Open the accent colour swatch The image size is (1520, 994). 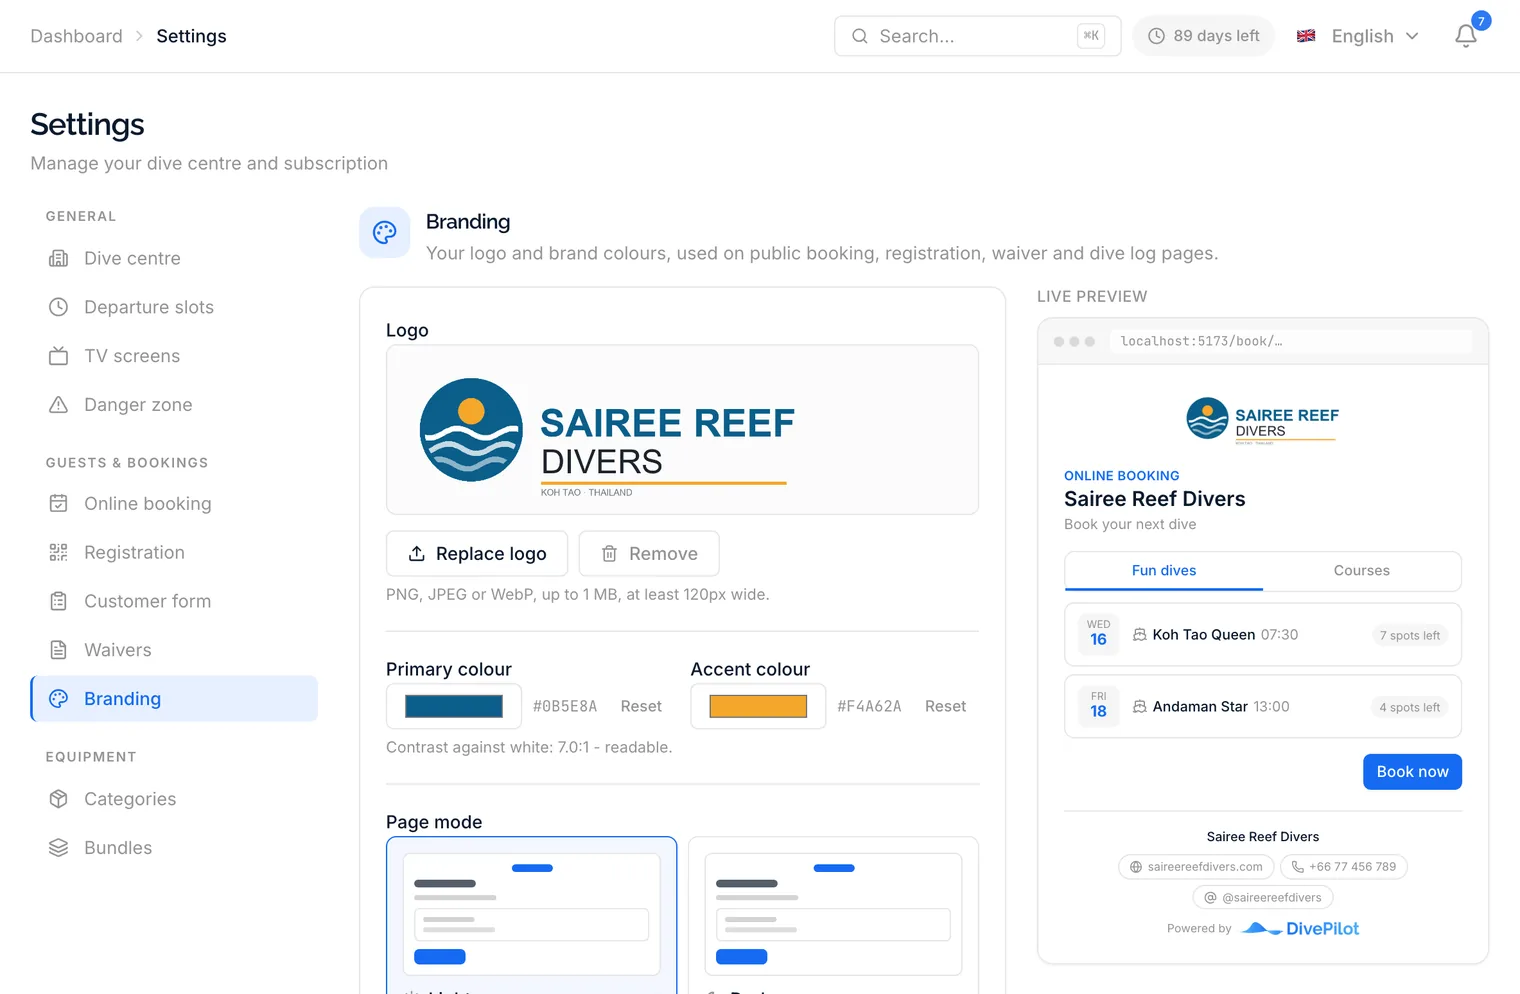point(758,706)
